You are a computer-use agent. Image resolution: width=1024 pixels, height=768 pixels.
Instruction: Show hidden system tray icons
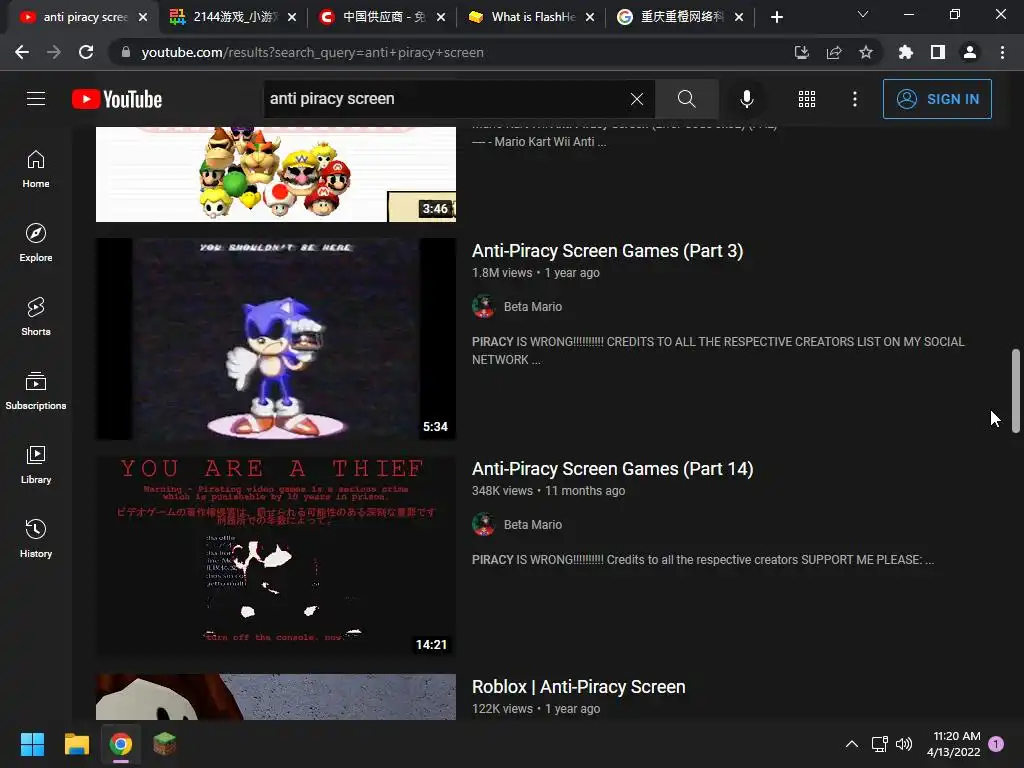pyautogui.click(x=852, y=744)
